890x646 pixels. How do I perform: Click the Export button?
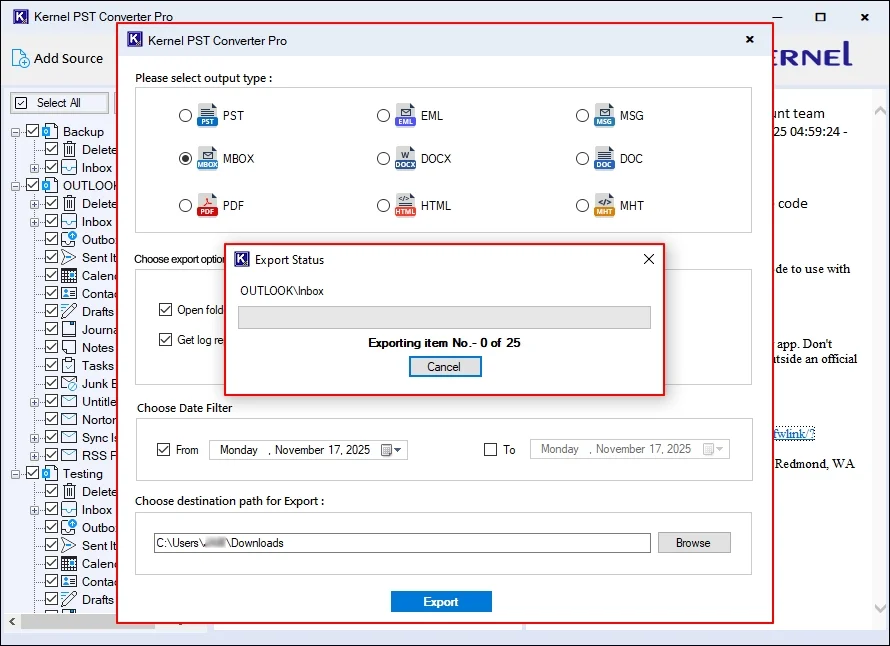coord(441,602)
